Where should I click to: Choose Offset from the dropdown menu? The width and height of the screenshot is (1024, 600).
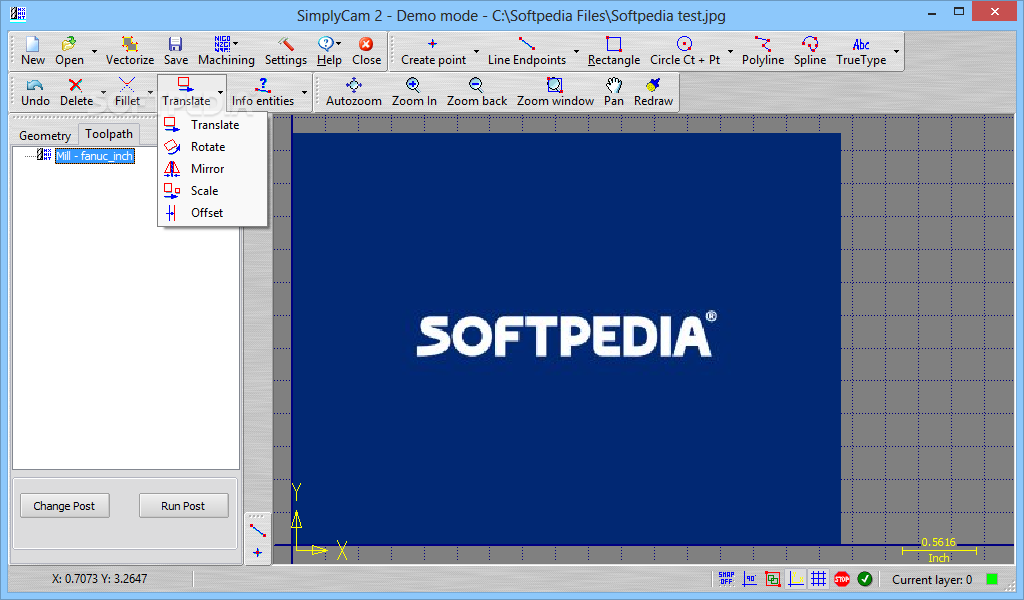click(212, 213)
